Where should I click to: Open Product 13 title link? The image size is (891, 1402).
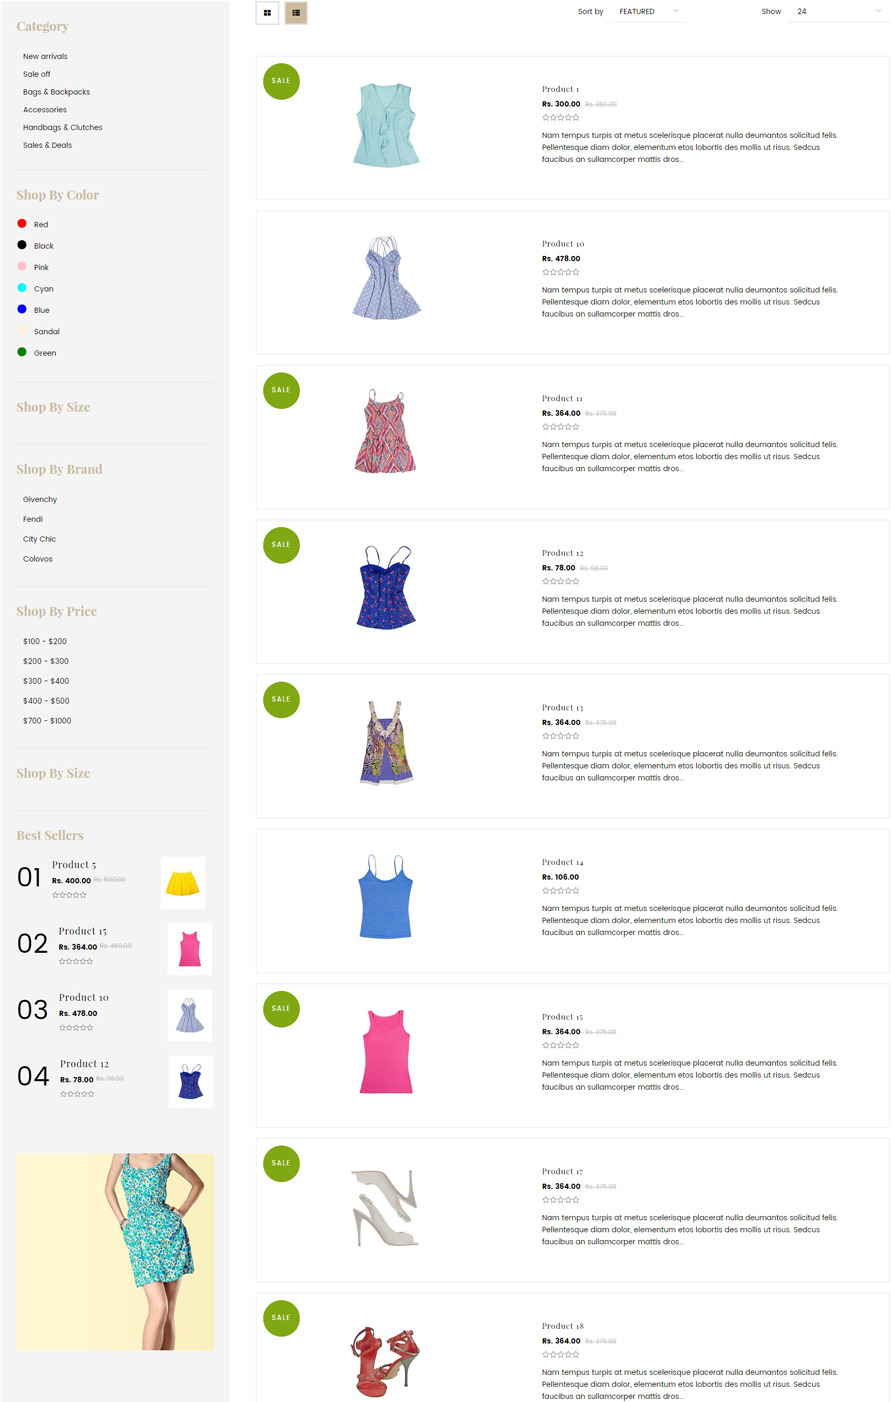point(563,707)
